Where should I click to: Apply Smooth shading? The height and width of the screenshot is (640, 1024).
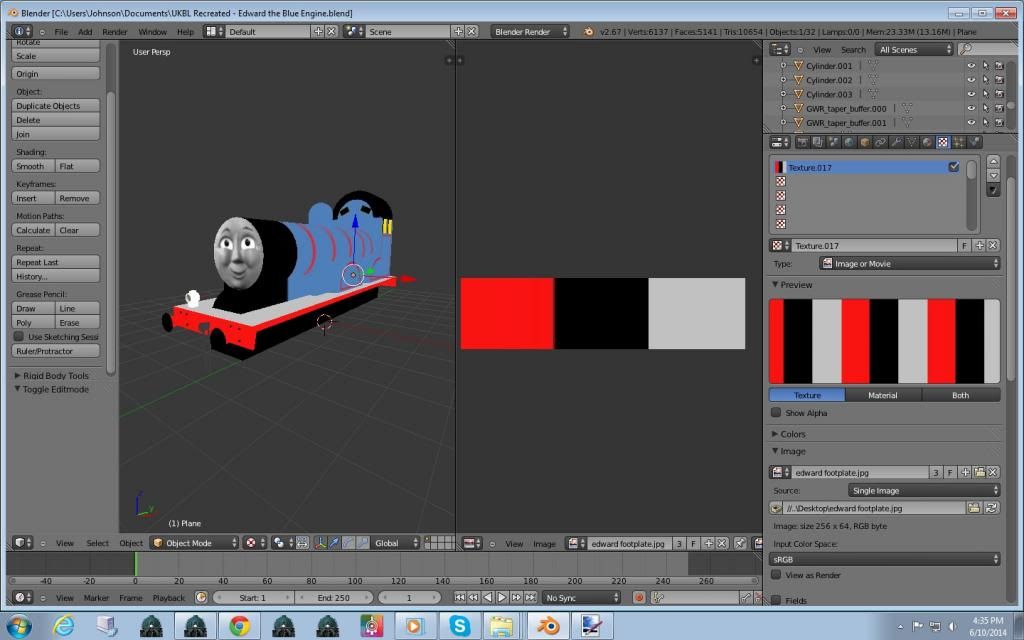pos(33,167)
